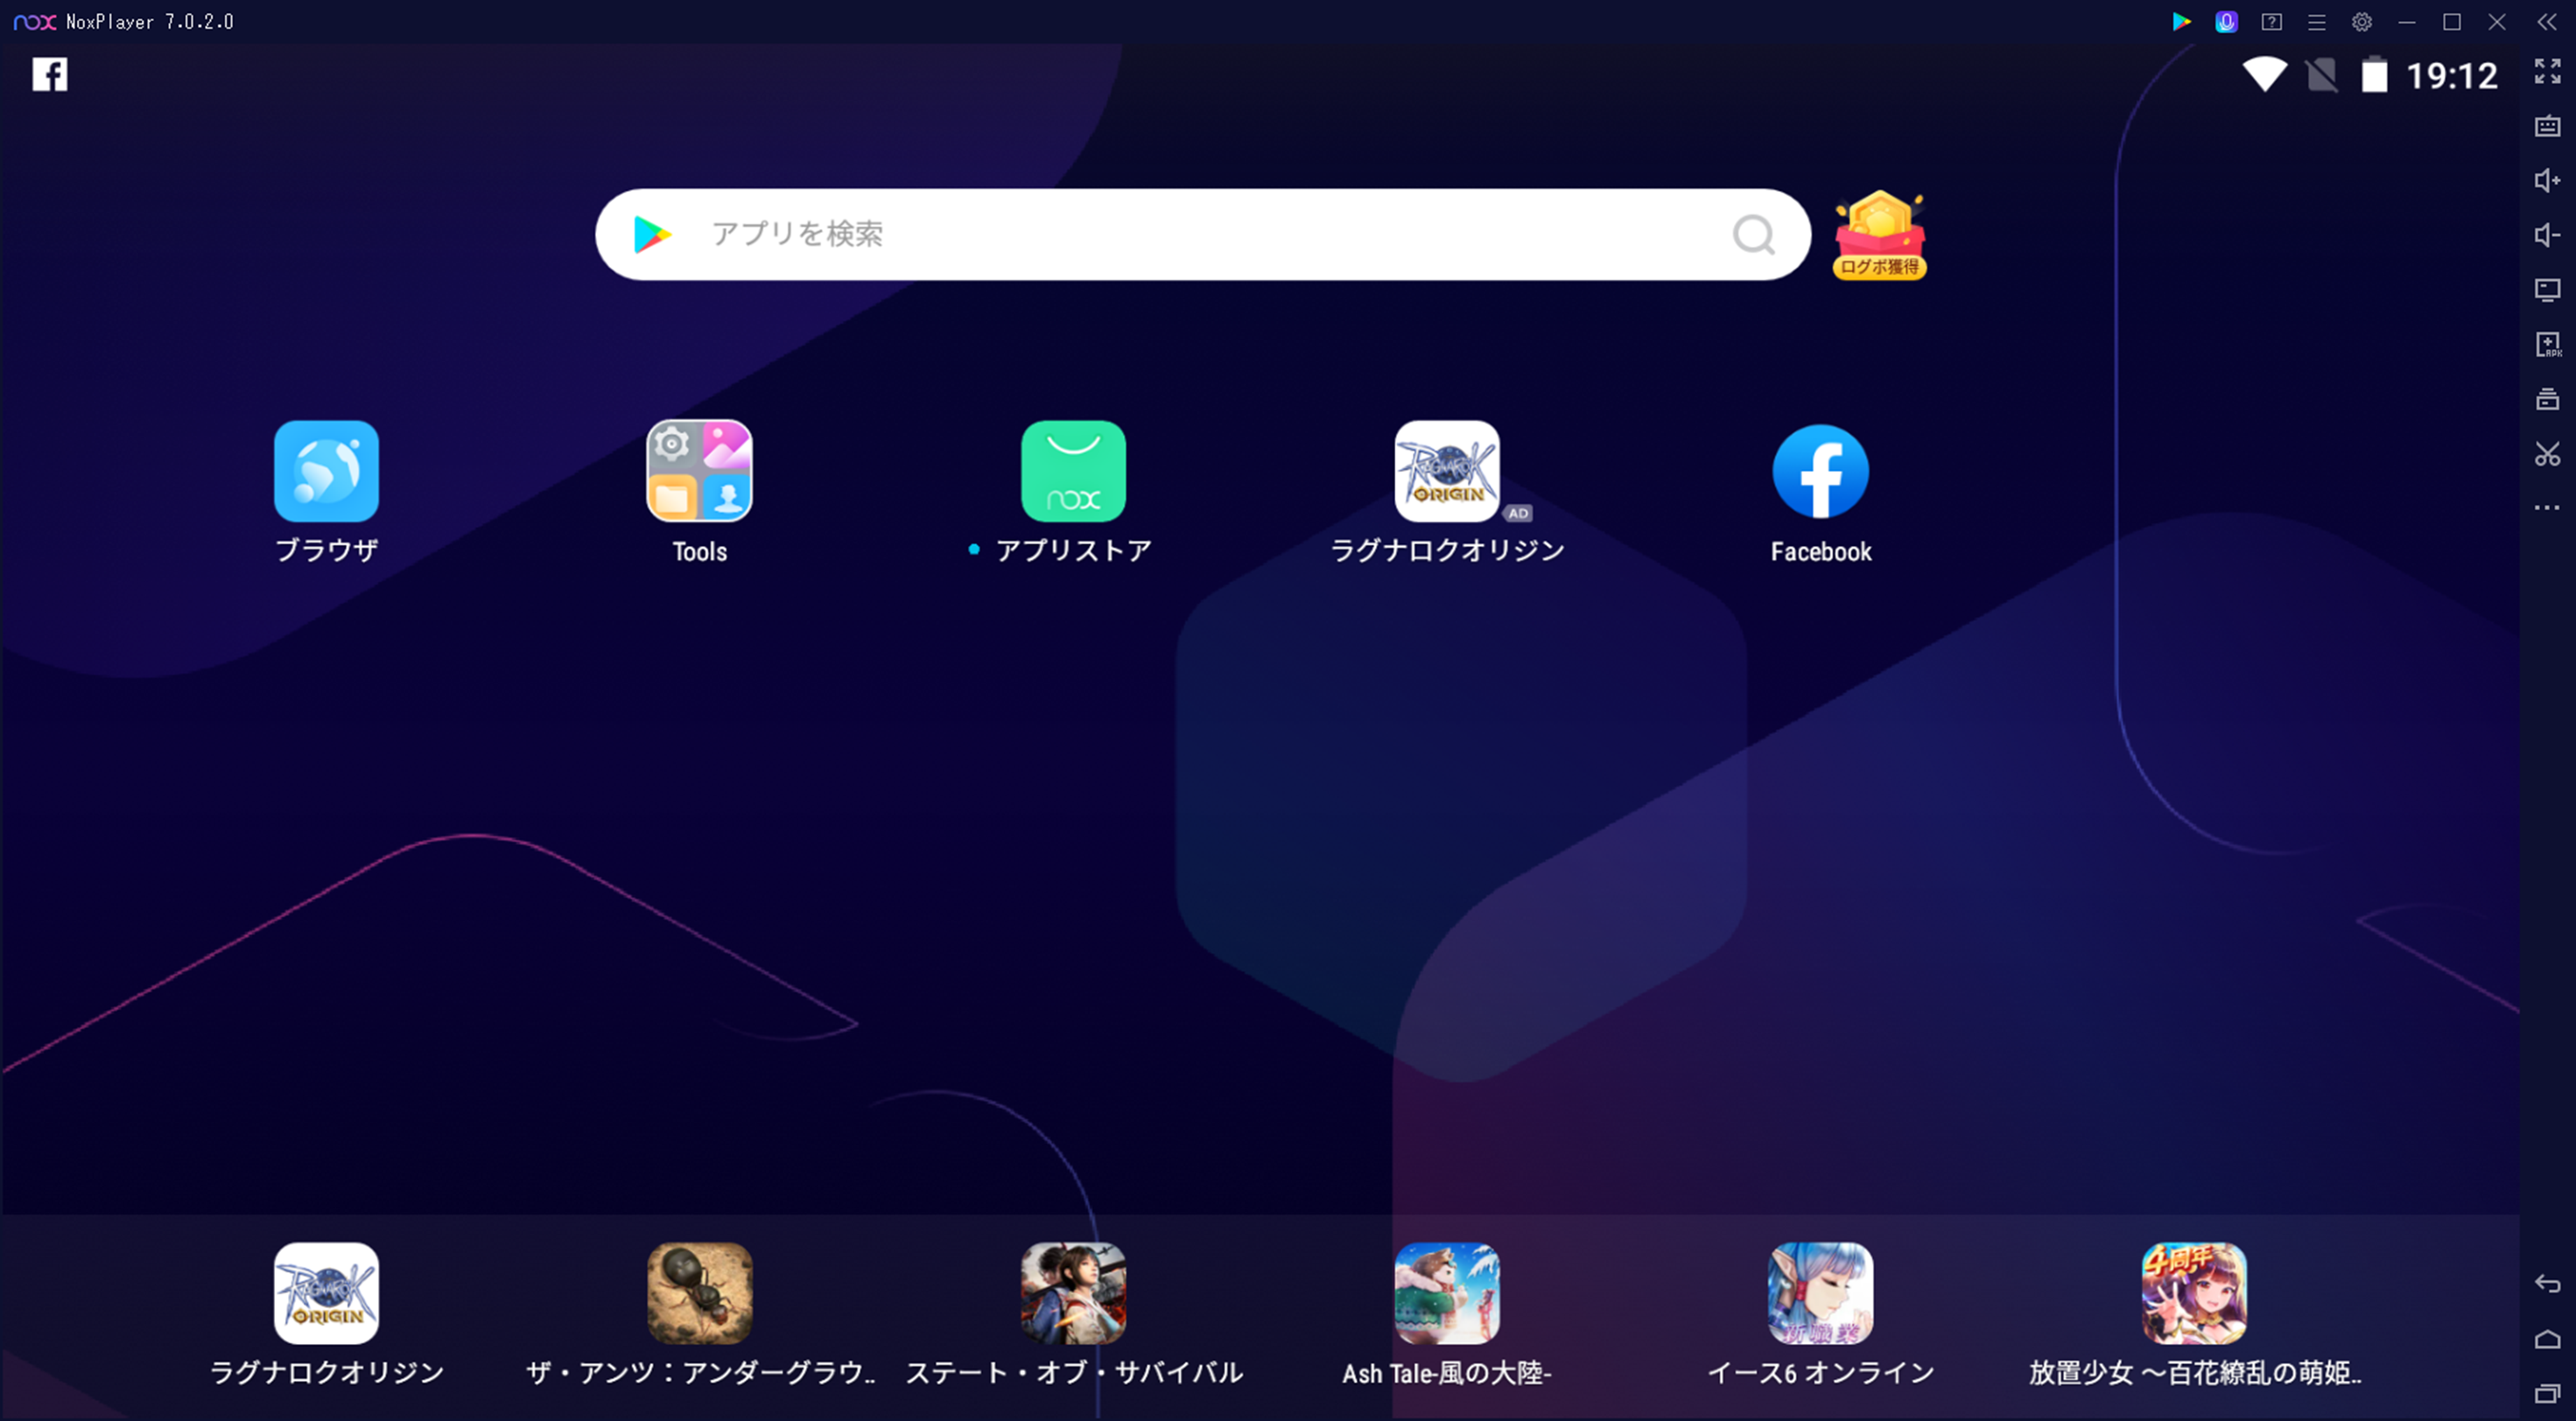Click the Google Play logo in search bar
The image size is (2576, 1421).
click(x=652, y=234)
